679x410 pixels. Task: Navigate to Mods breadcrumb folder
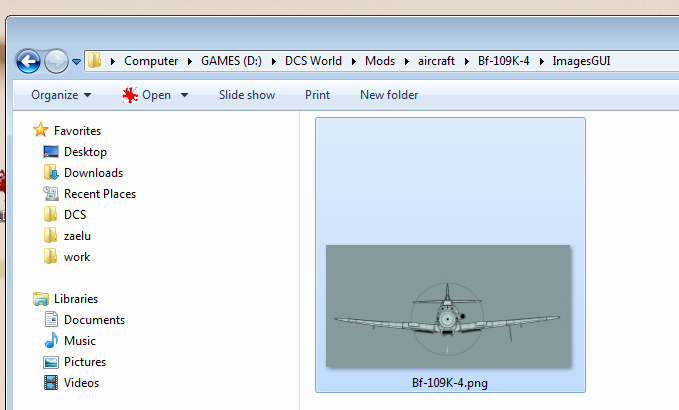(380, 61)
